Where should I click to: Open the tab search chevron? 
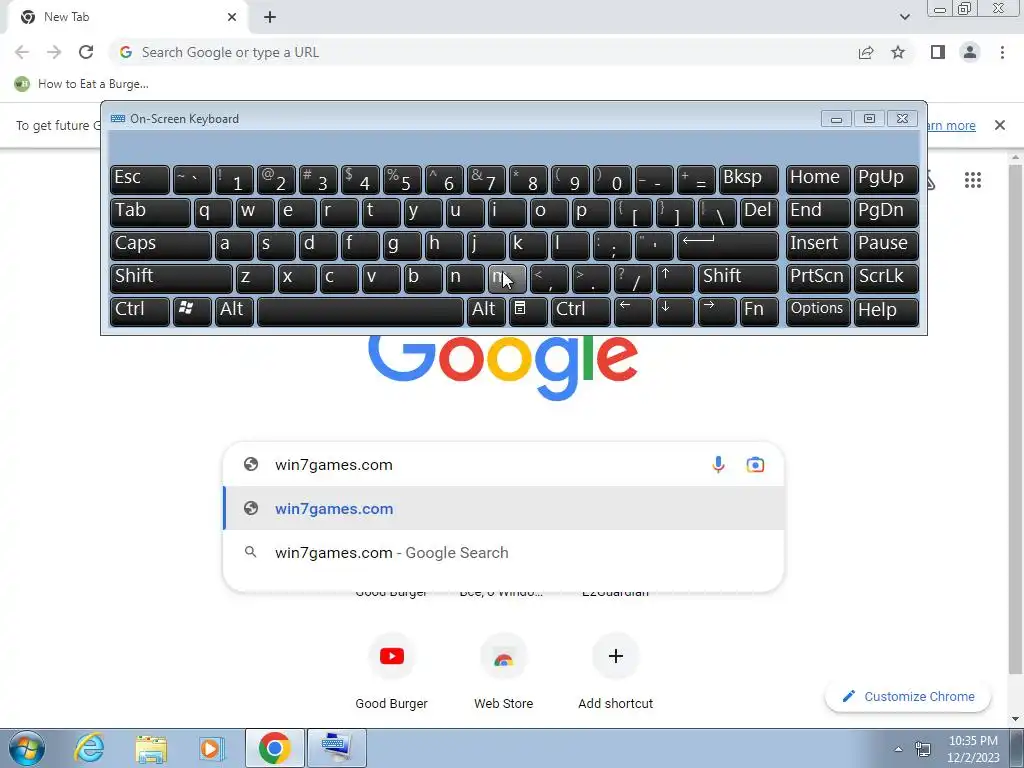pyautogui.click(x=904, y=17)
